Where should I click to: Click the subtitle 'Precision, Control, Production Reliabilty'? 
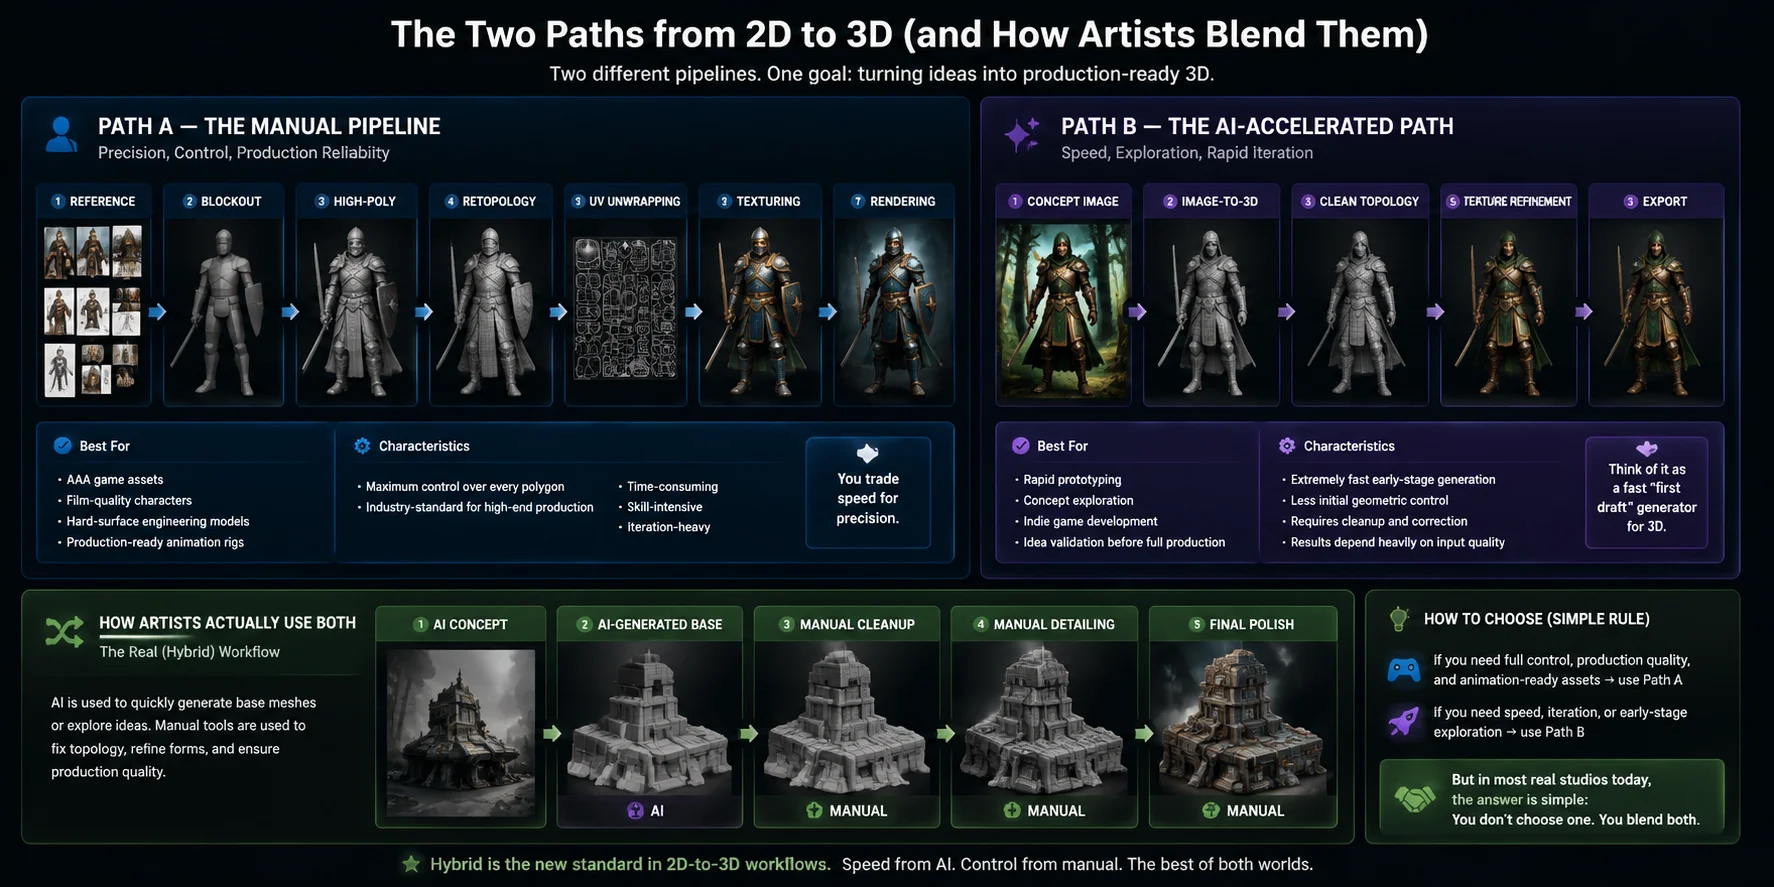[x=244, y=153]
